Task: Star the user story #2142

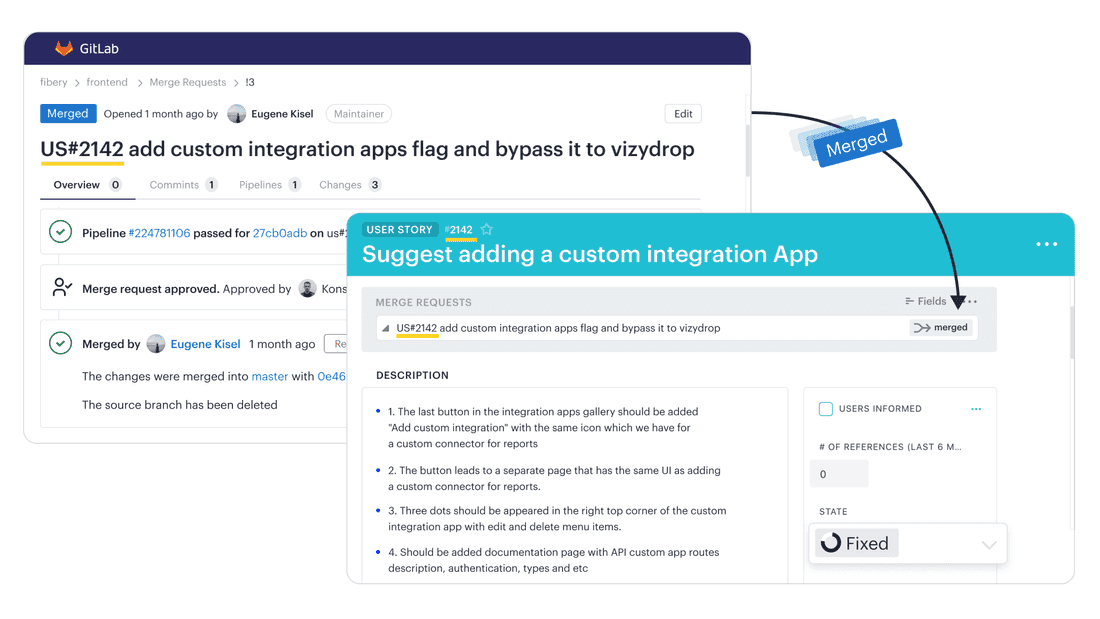Action: [487, 229]
